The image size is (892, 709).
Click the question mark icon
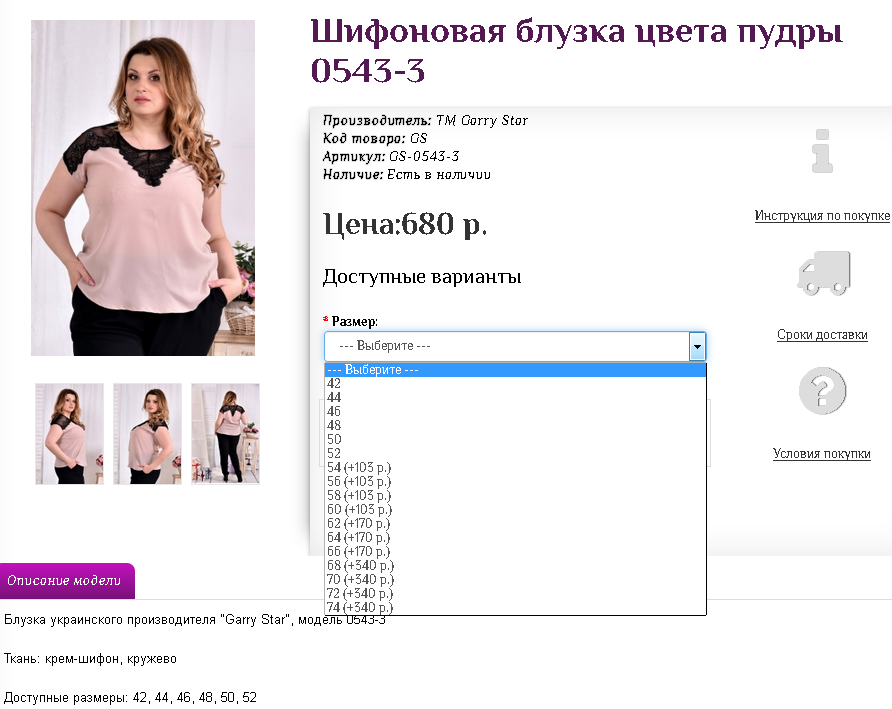point(822,391)
